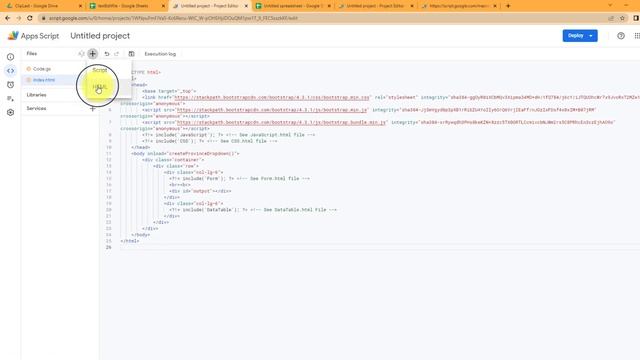Close the Google Drive browser tab
The image size is (640, 360).
80,6
